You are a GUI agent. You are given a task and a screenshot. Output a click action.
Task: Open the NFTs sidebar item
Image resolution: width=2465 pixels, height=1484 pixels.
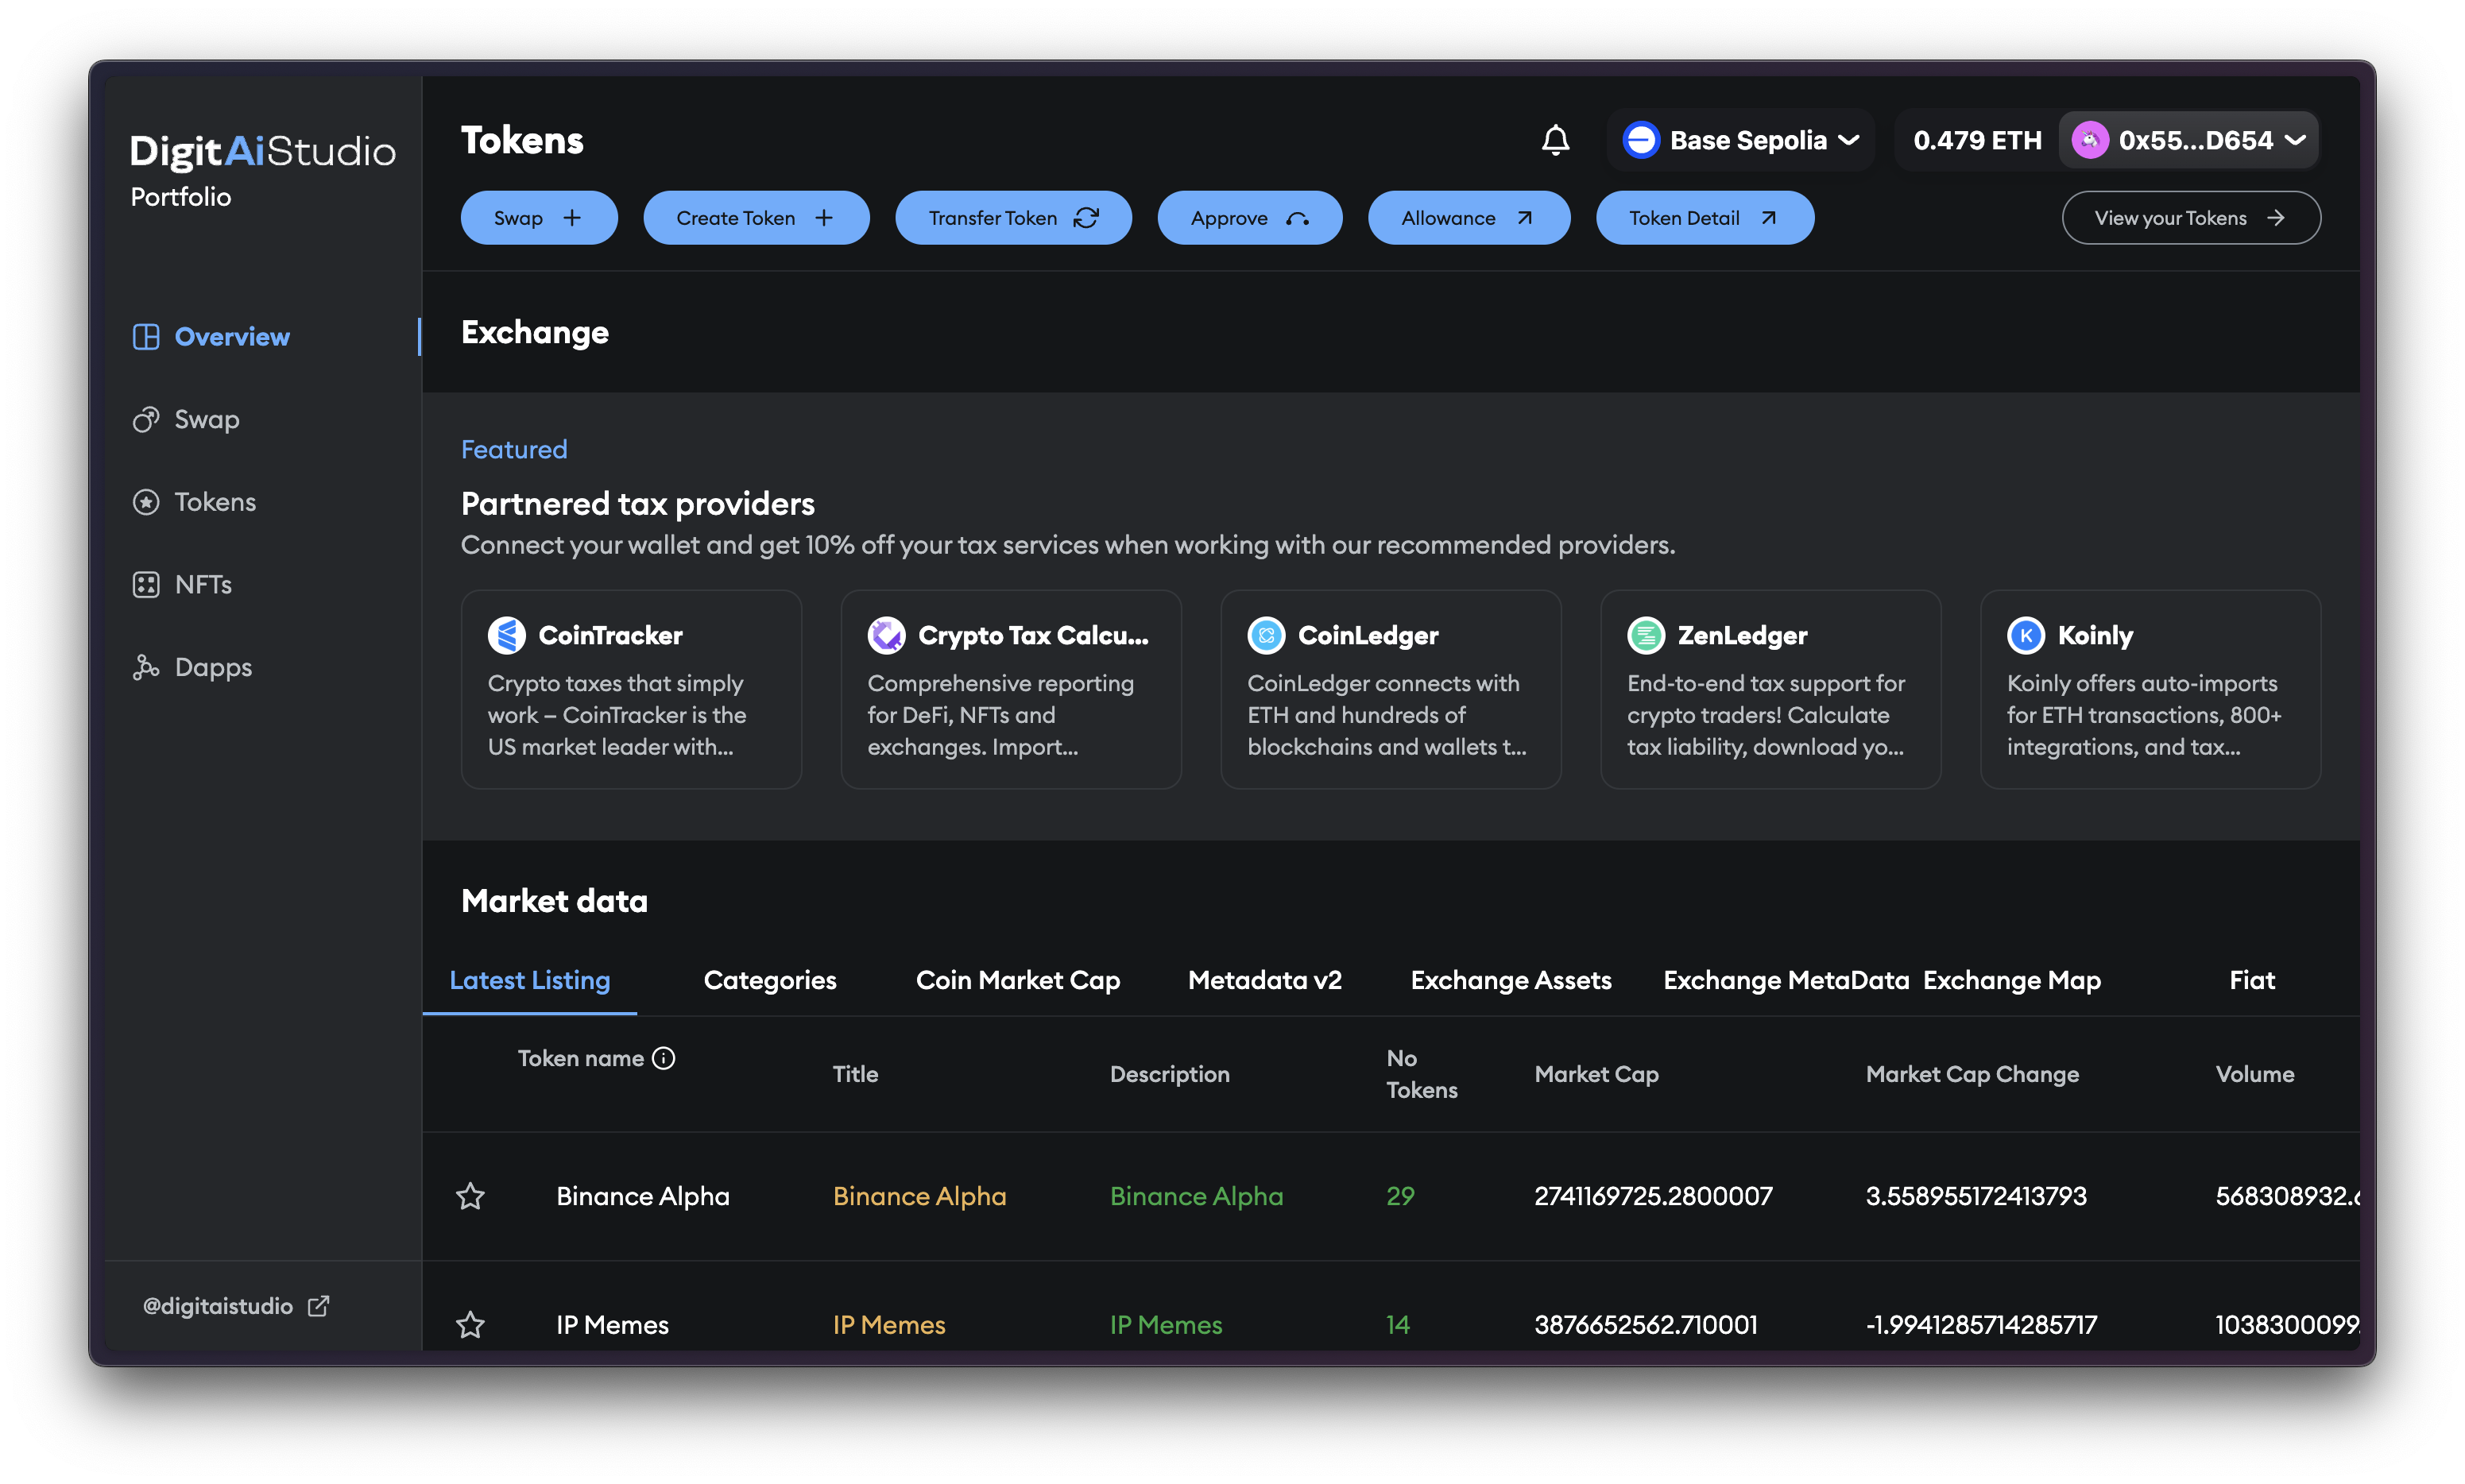[202, 584]
